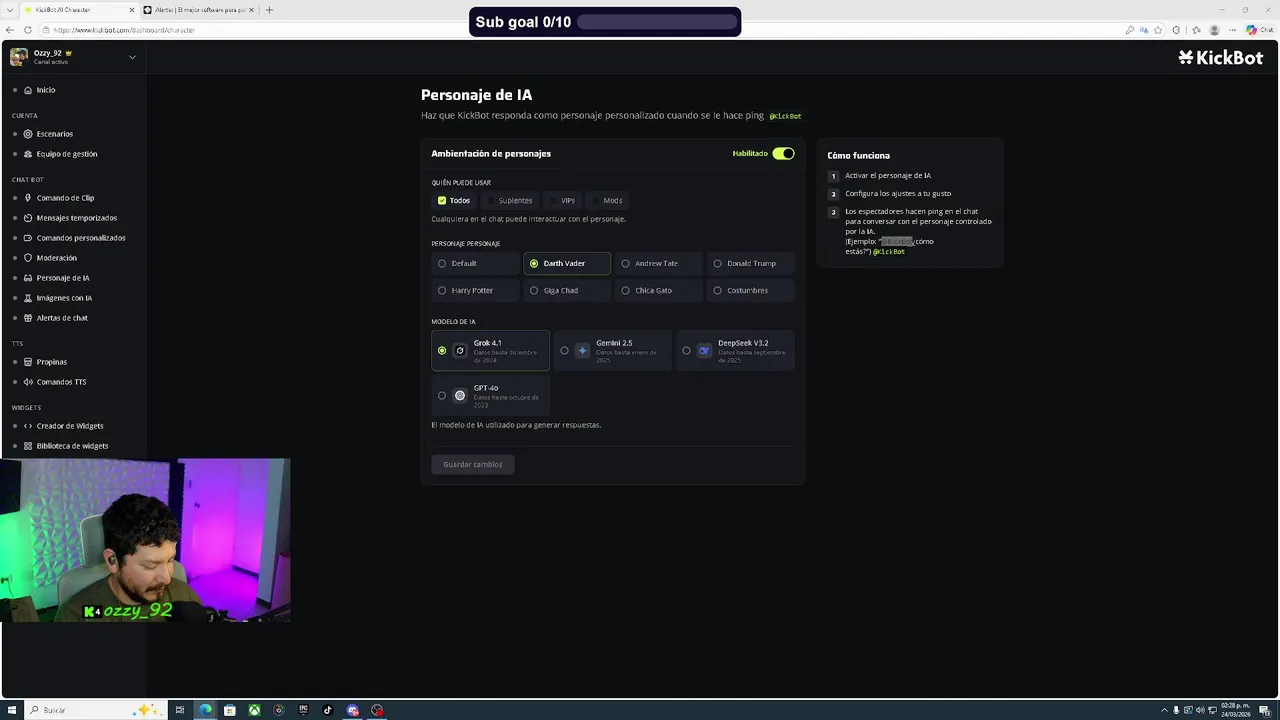Go back in the browser
Viewport: 1280px width, 720px height.
click(x=10, y=30)
